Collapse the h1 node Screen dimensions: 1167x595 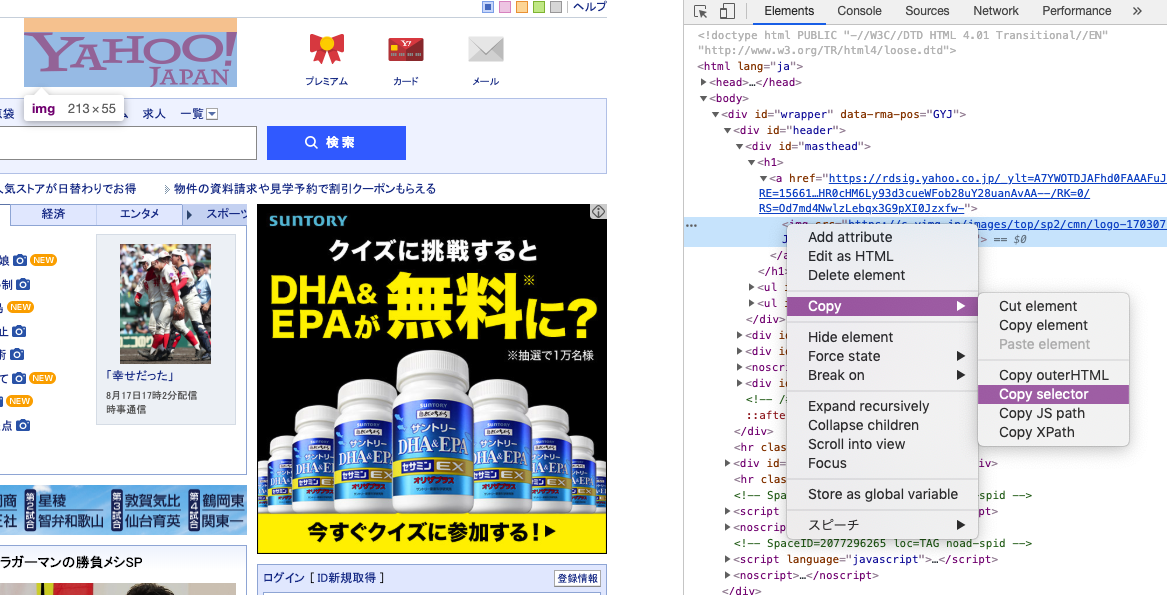pos(752,162)
